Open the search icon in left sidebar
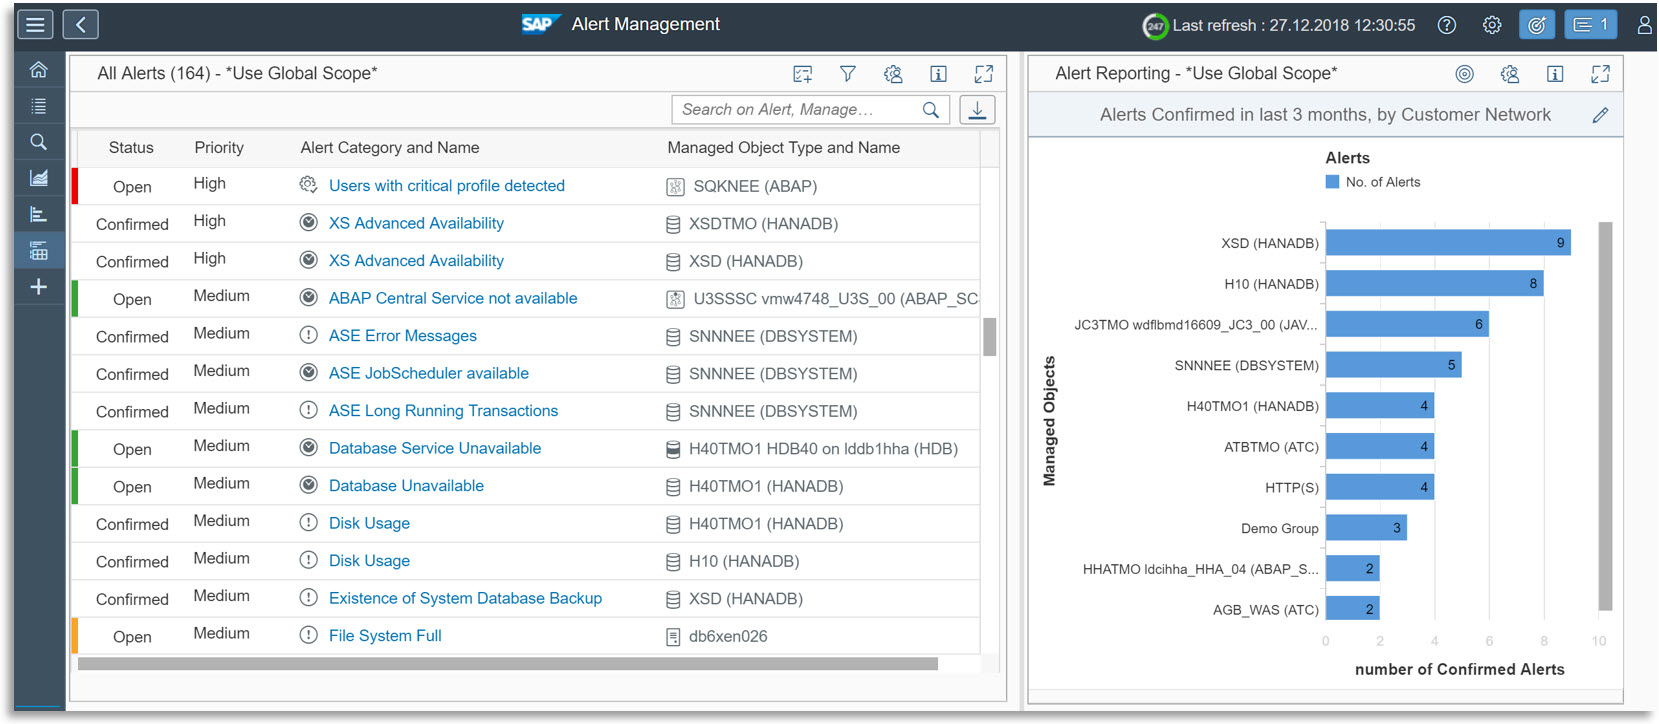1659x724 pixels. 39,142
